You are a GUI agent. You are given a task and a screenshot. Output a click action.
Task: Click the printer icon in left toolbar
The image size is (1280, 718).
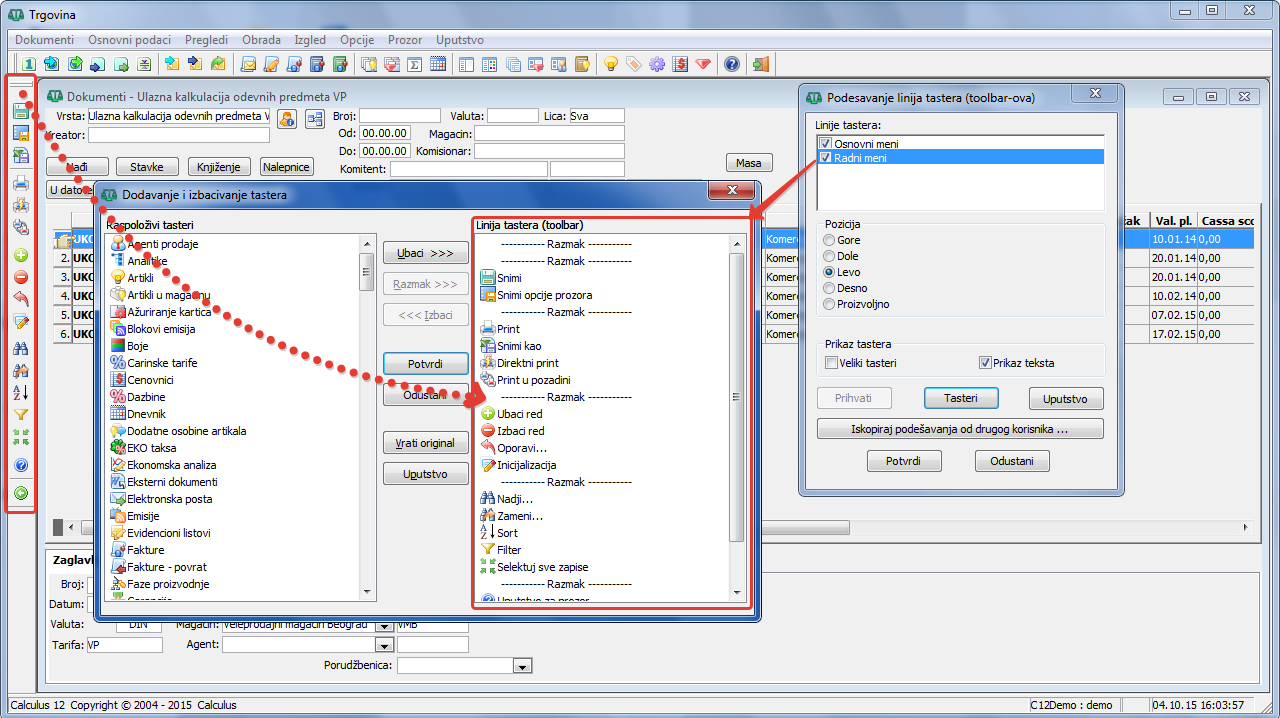point(21,183)
